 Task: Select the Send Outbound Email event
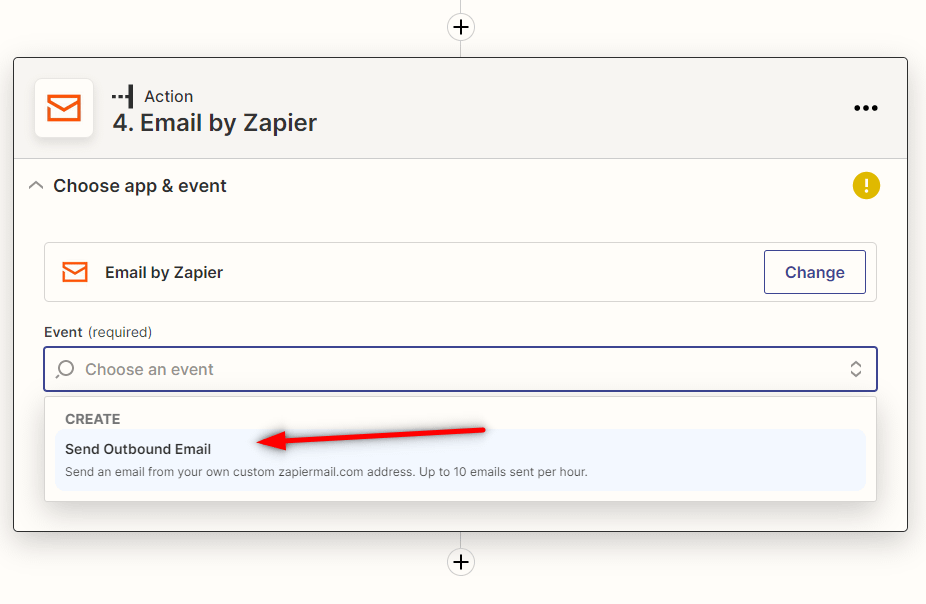138,449
